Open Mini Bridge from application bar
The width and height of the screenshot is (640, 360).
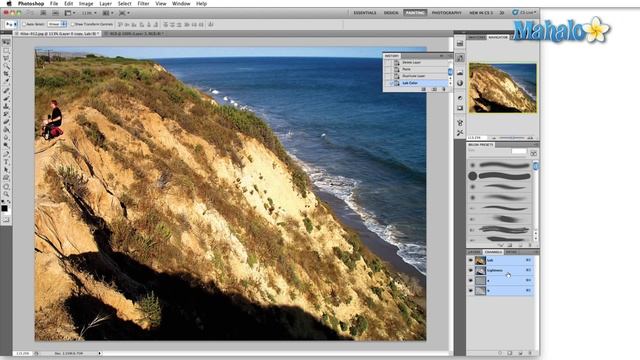[56, 13]
